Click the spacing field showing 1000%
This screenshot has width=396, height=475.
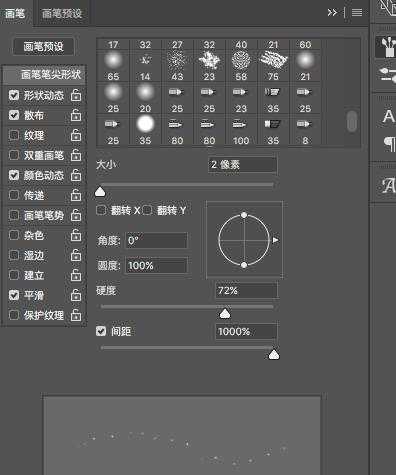[246, 332]
